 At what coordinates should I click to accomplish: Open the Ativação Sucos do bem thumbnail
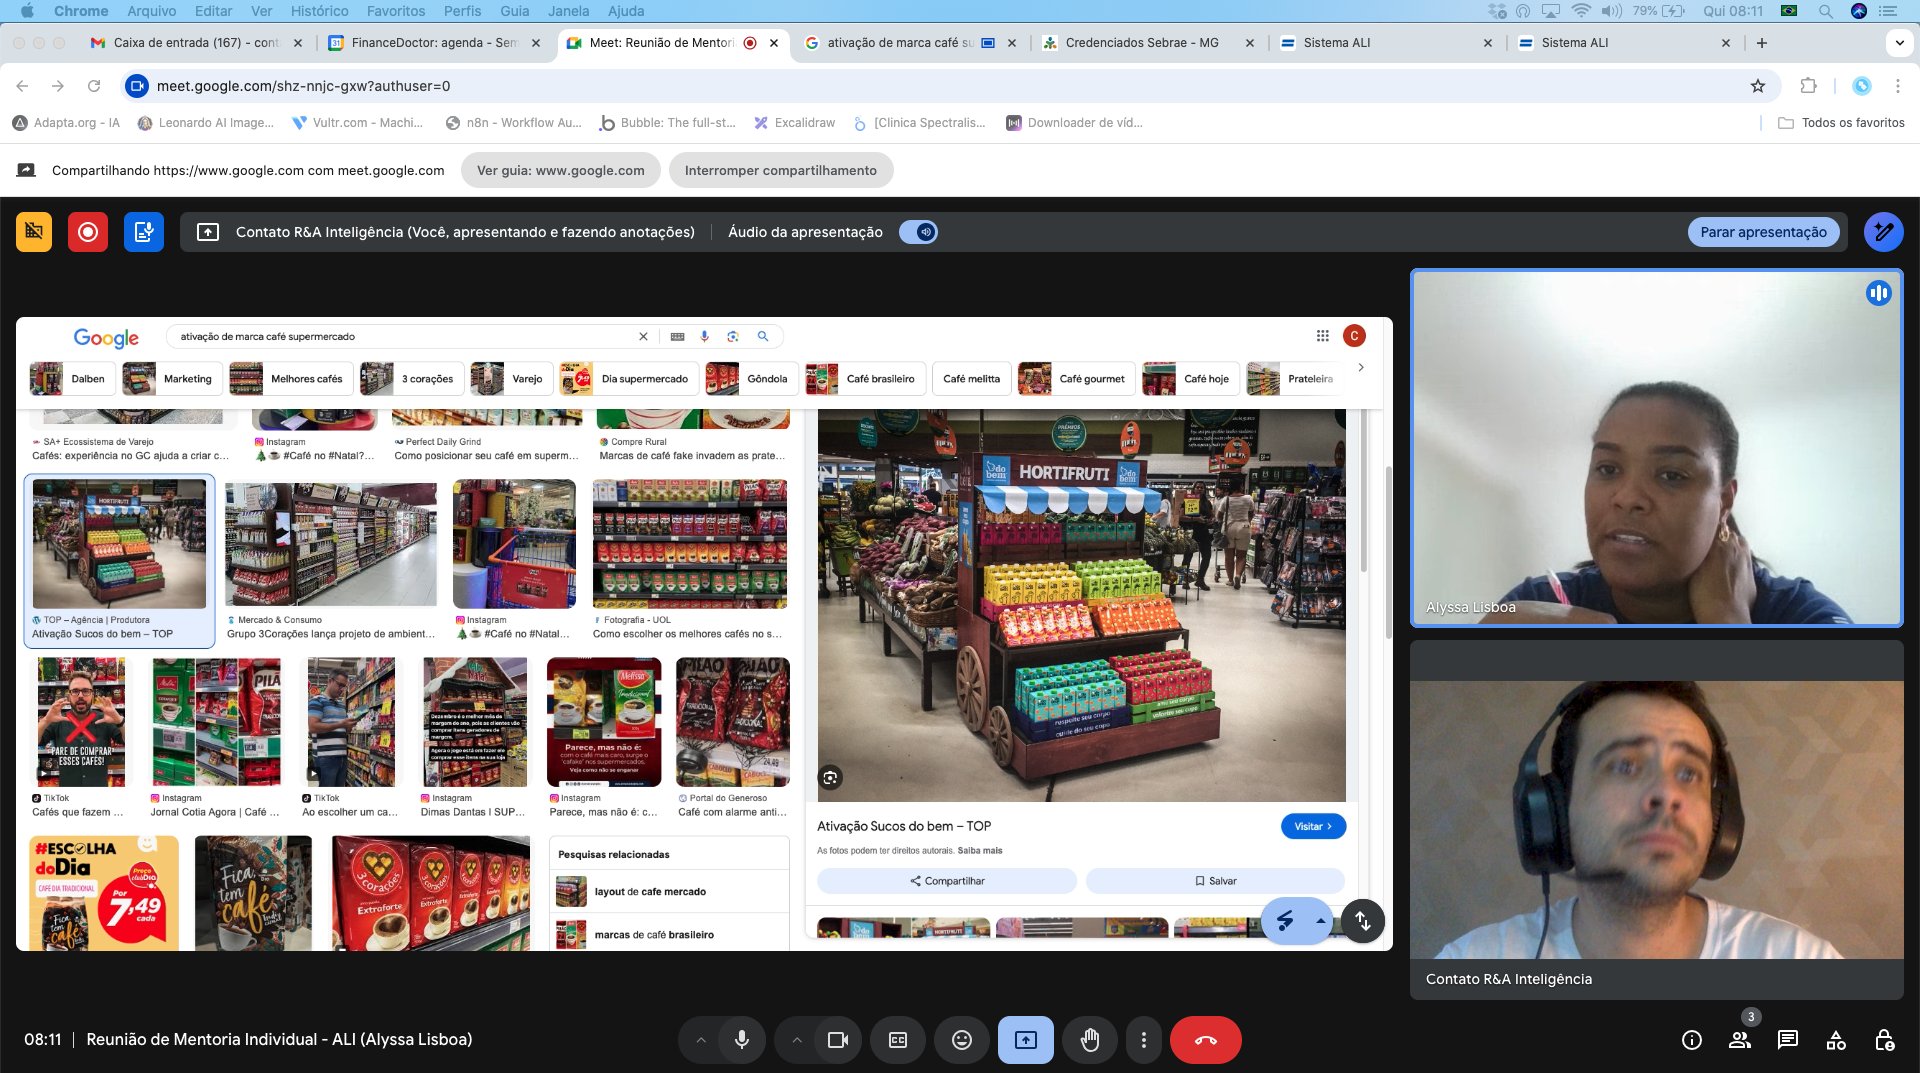tap(119, 543)
